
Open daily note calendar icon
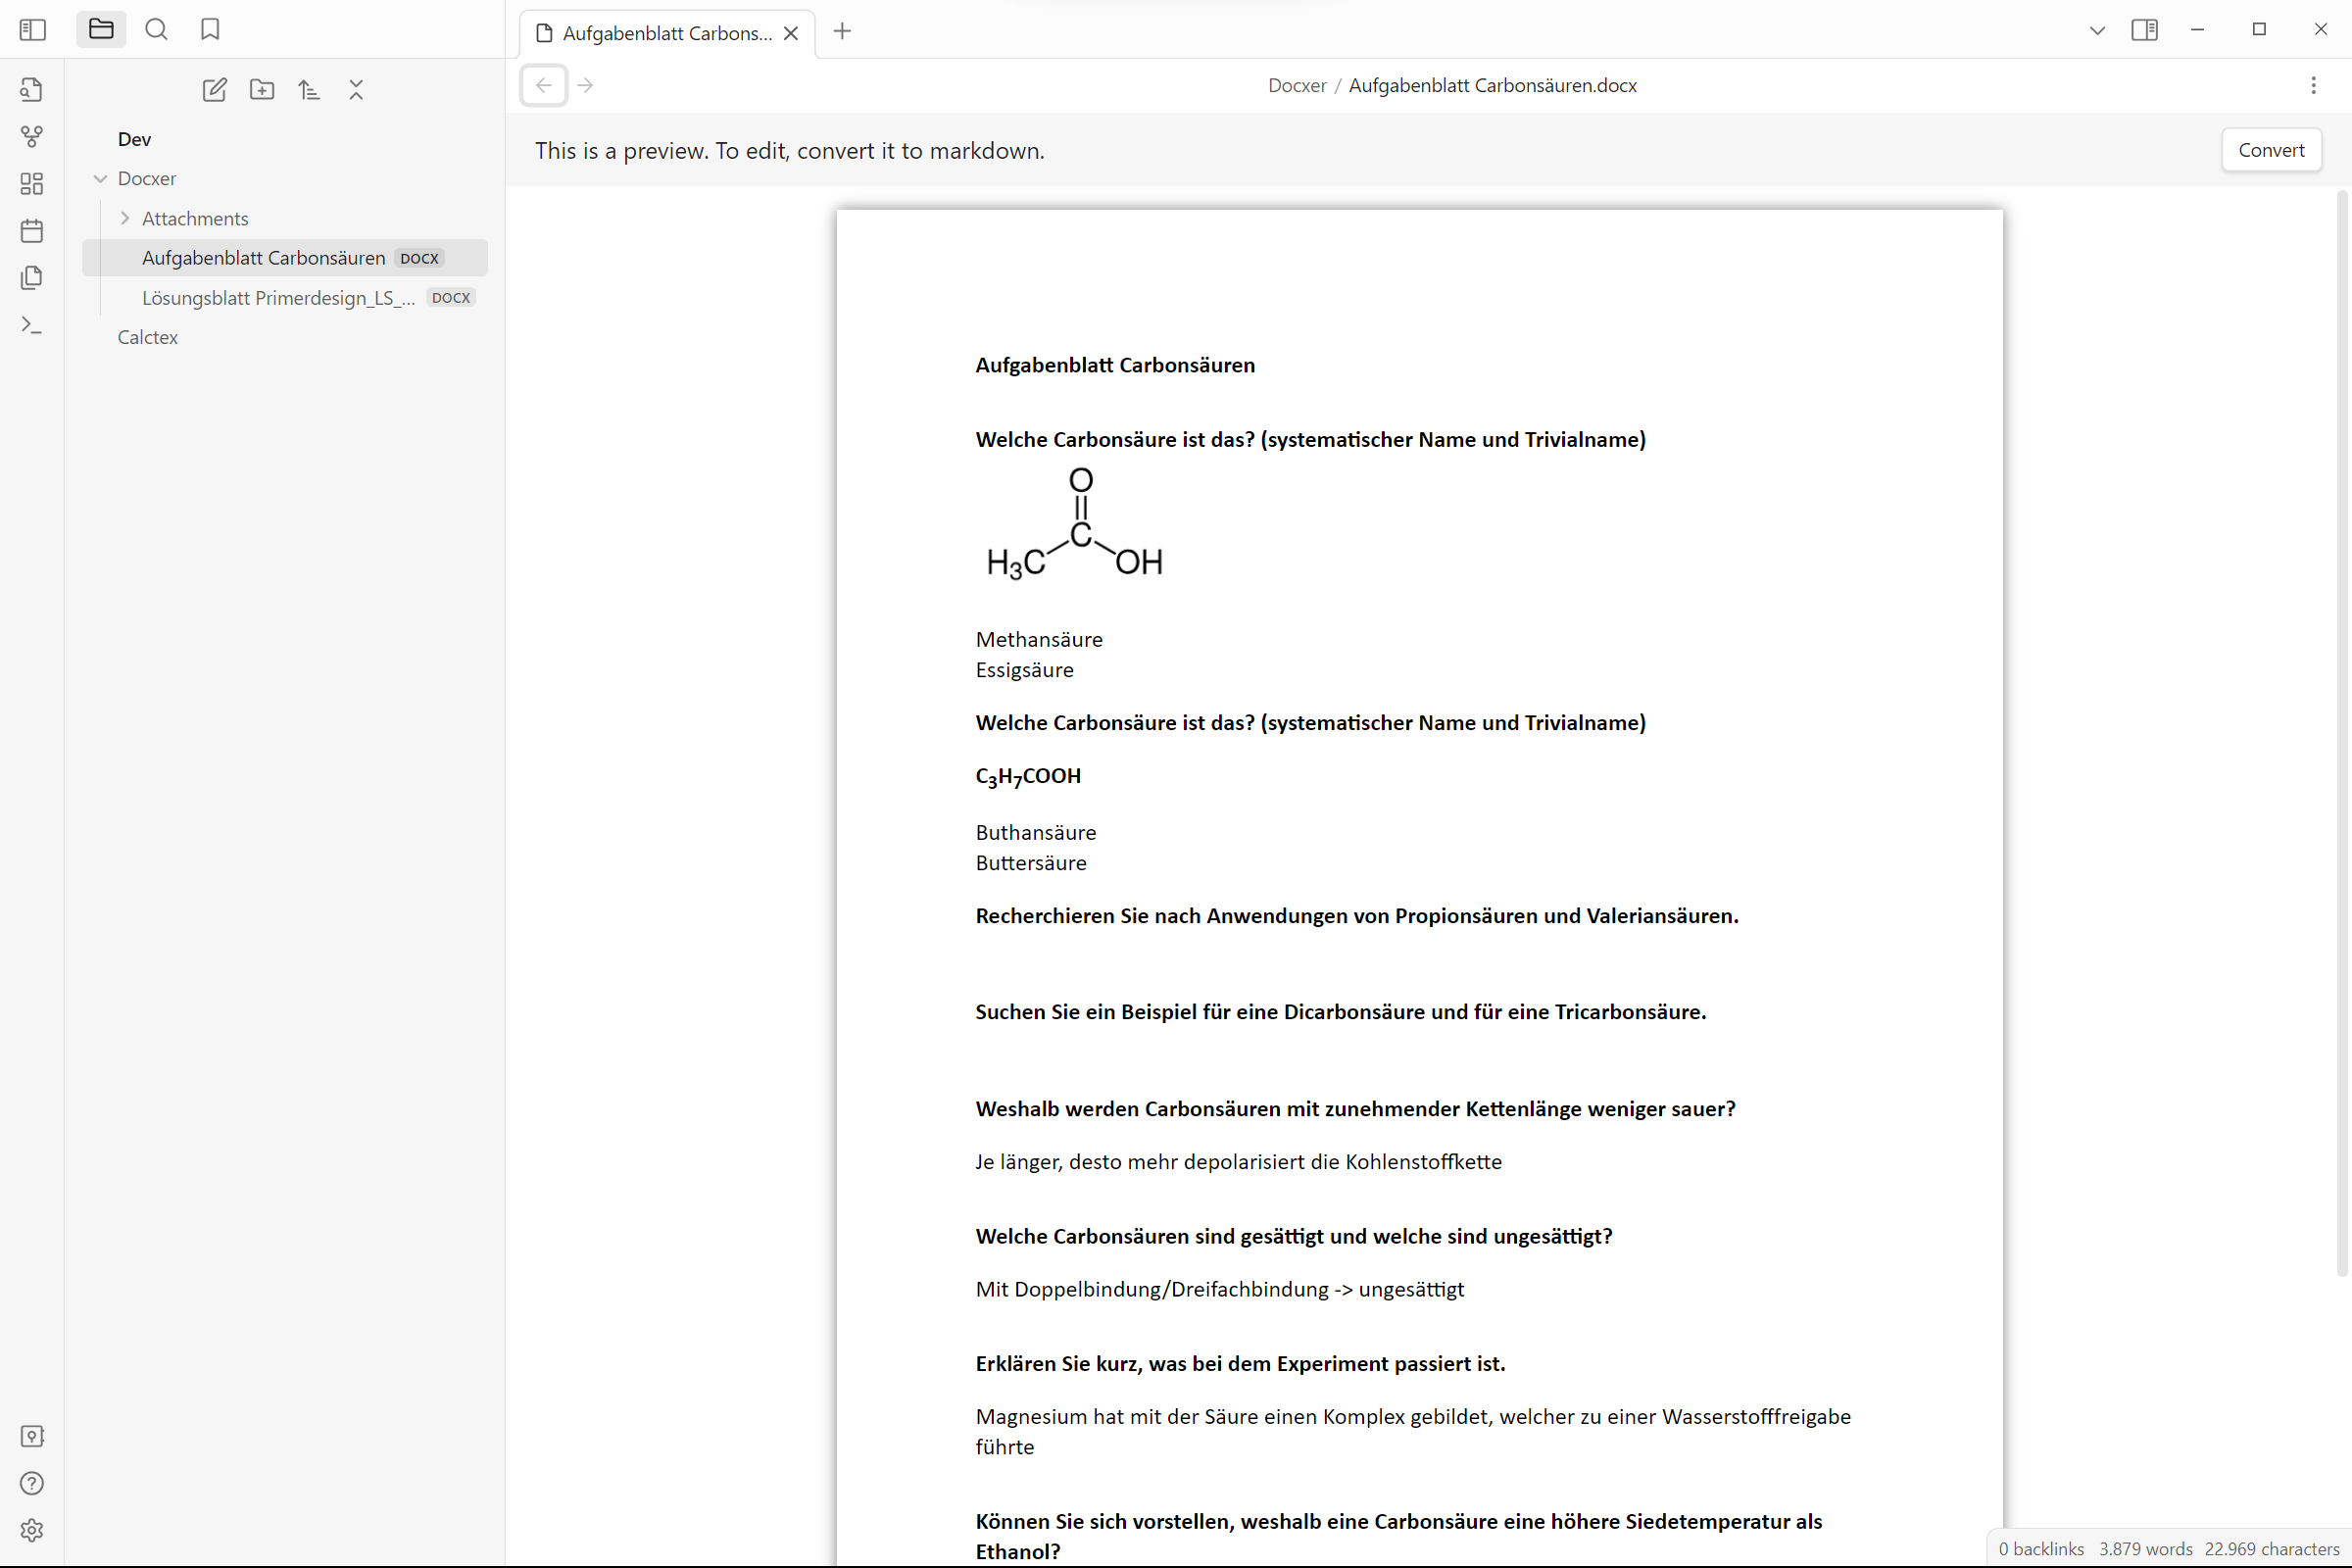[x=31, y=231]
